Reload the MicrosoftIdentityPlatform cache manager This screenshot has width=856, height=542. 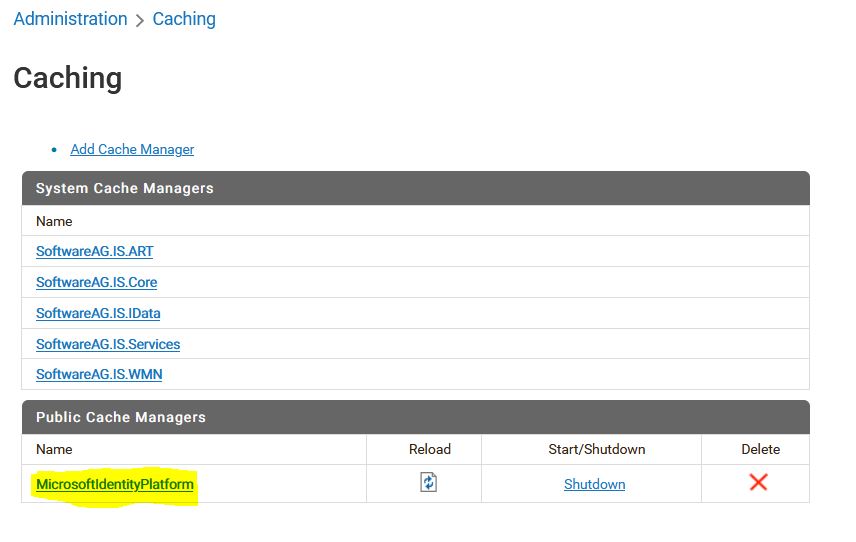click(429, 483)
